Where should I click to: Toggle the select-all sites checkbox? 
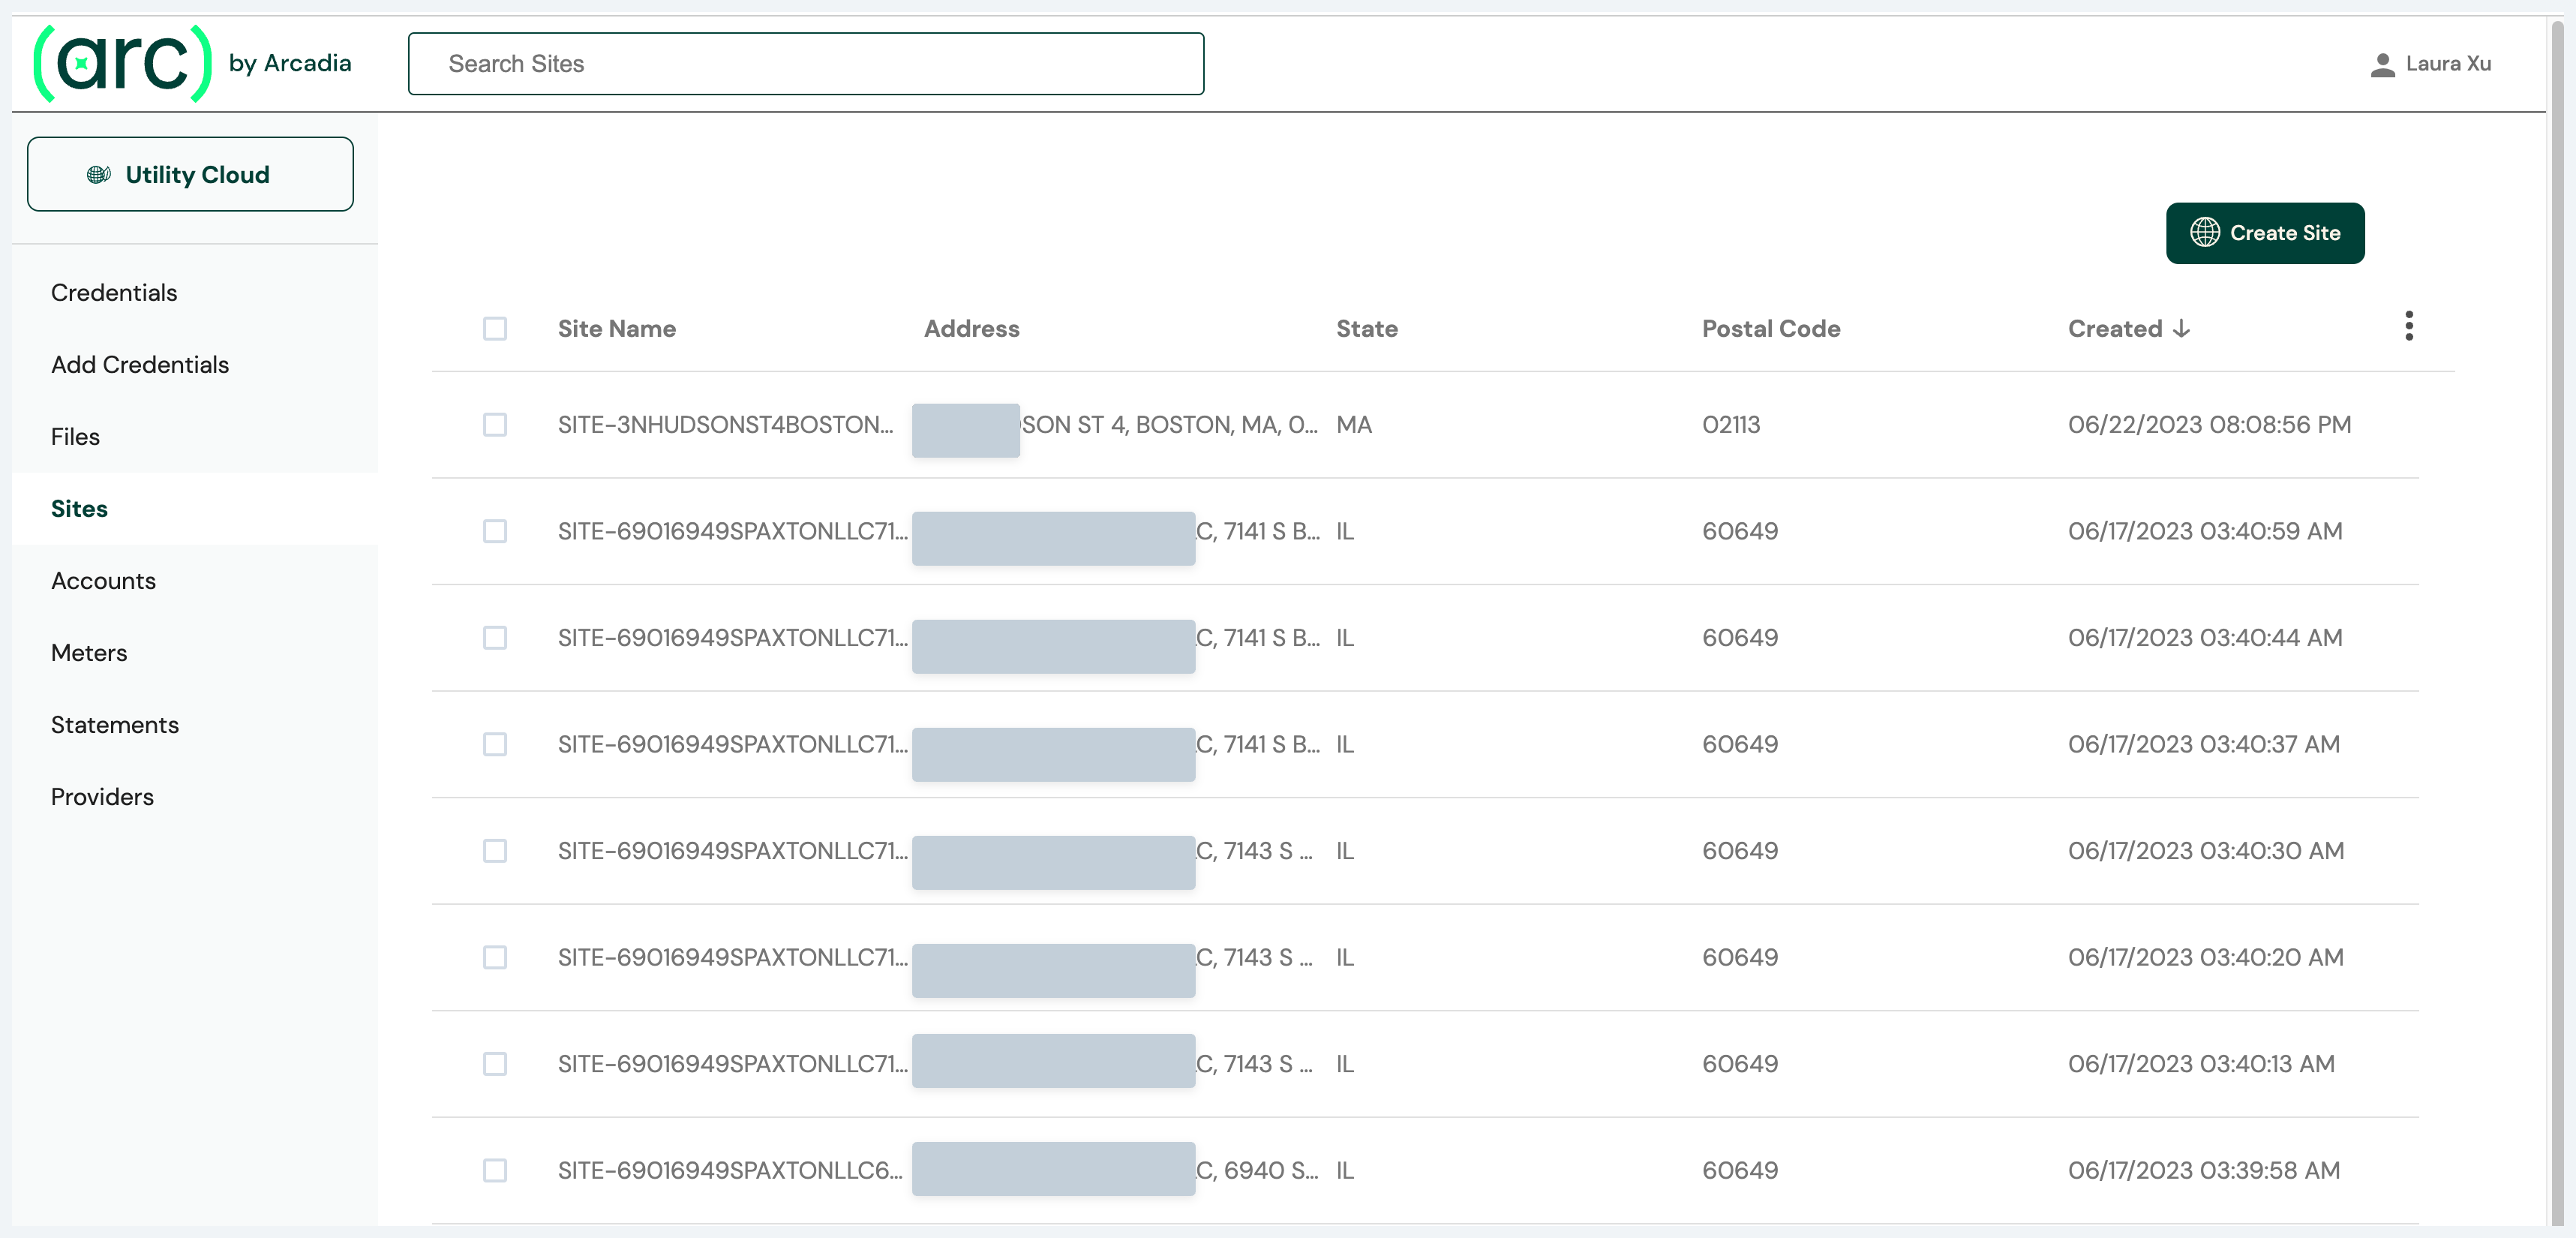(x=494, y=328)
